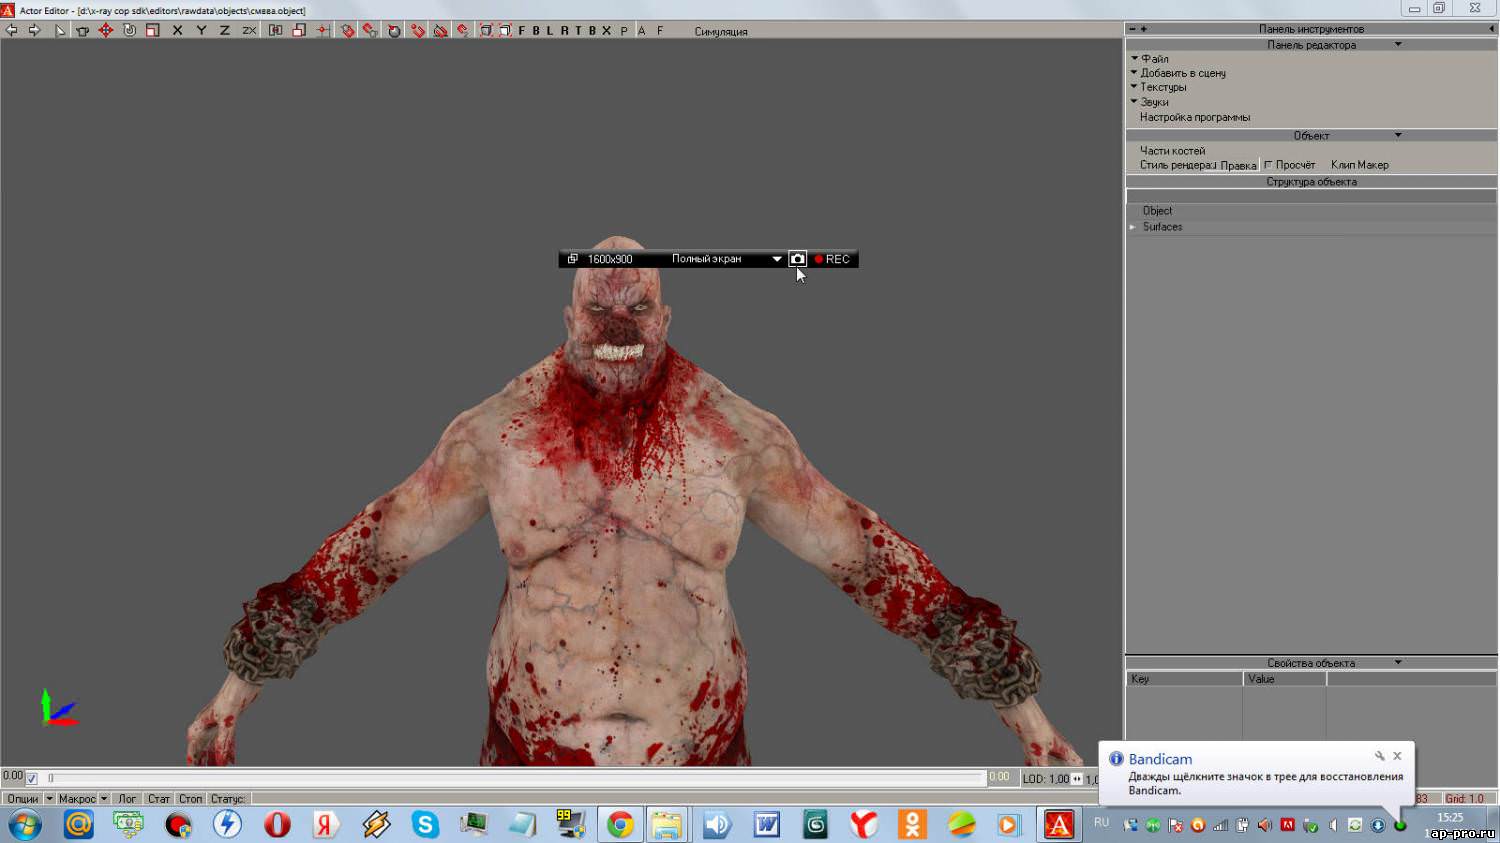This screenshot has width=1500, height=843.
Task: Click the Bandicam screenshot camera icon
Action: [797, 259]
